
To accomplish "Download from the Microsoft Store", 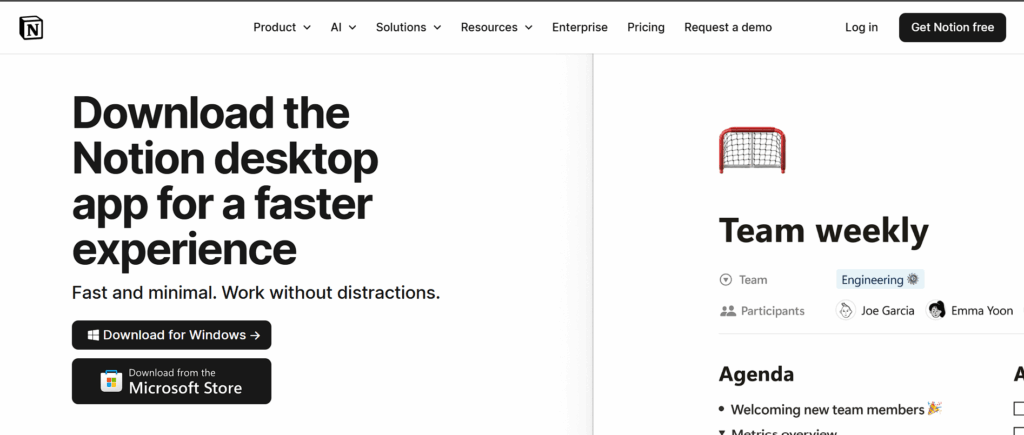I will [x=171, y=381].
